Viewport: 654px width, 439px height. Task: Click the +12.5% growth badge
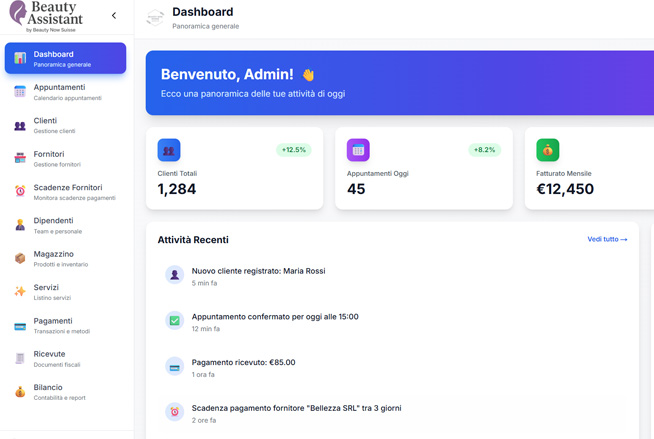tap(294, 150)
